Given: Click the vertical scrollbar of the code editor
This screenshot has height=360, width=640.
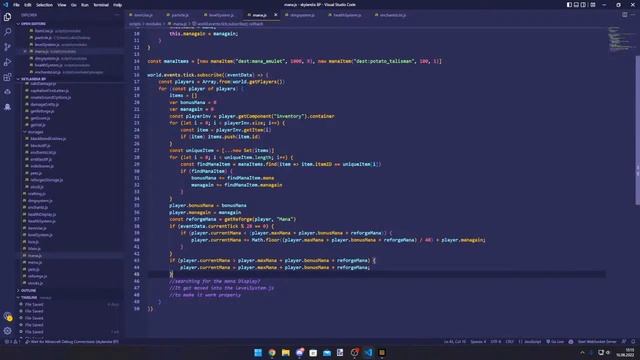Looking at the screenshot, I should pyautogui.click(x=637, y=131).
